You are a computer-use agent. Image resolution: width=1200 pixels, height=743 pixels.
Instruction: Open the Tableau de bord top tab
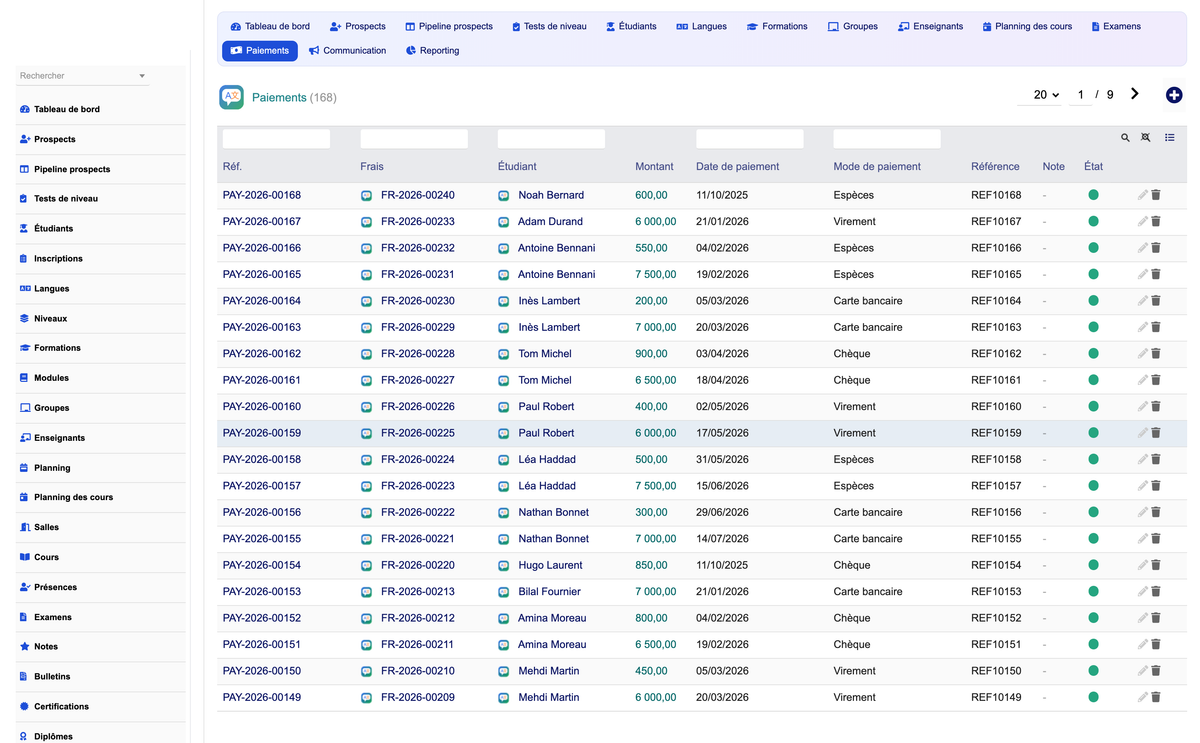[x=270, y=26]
